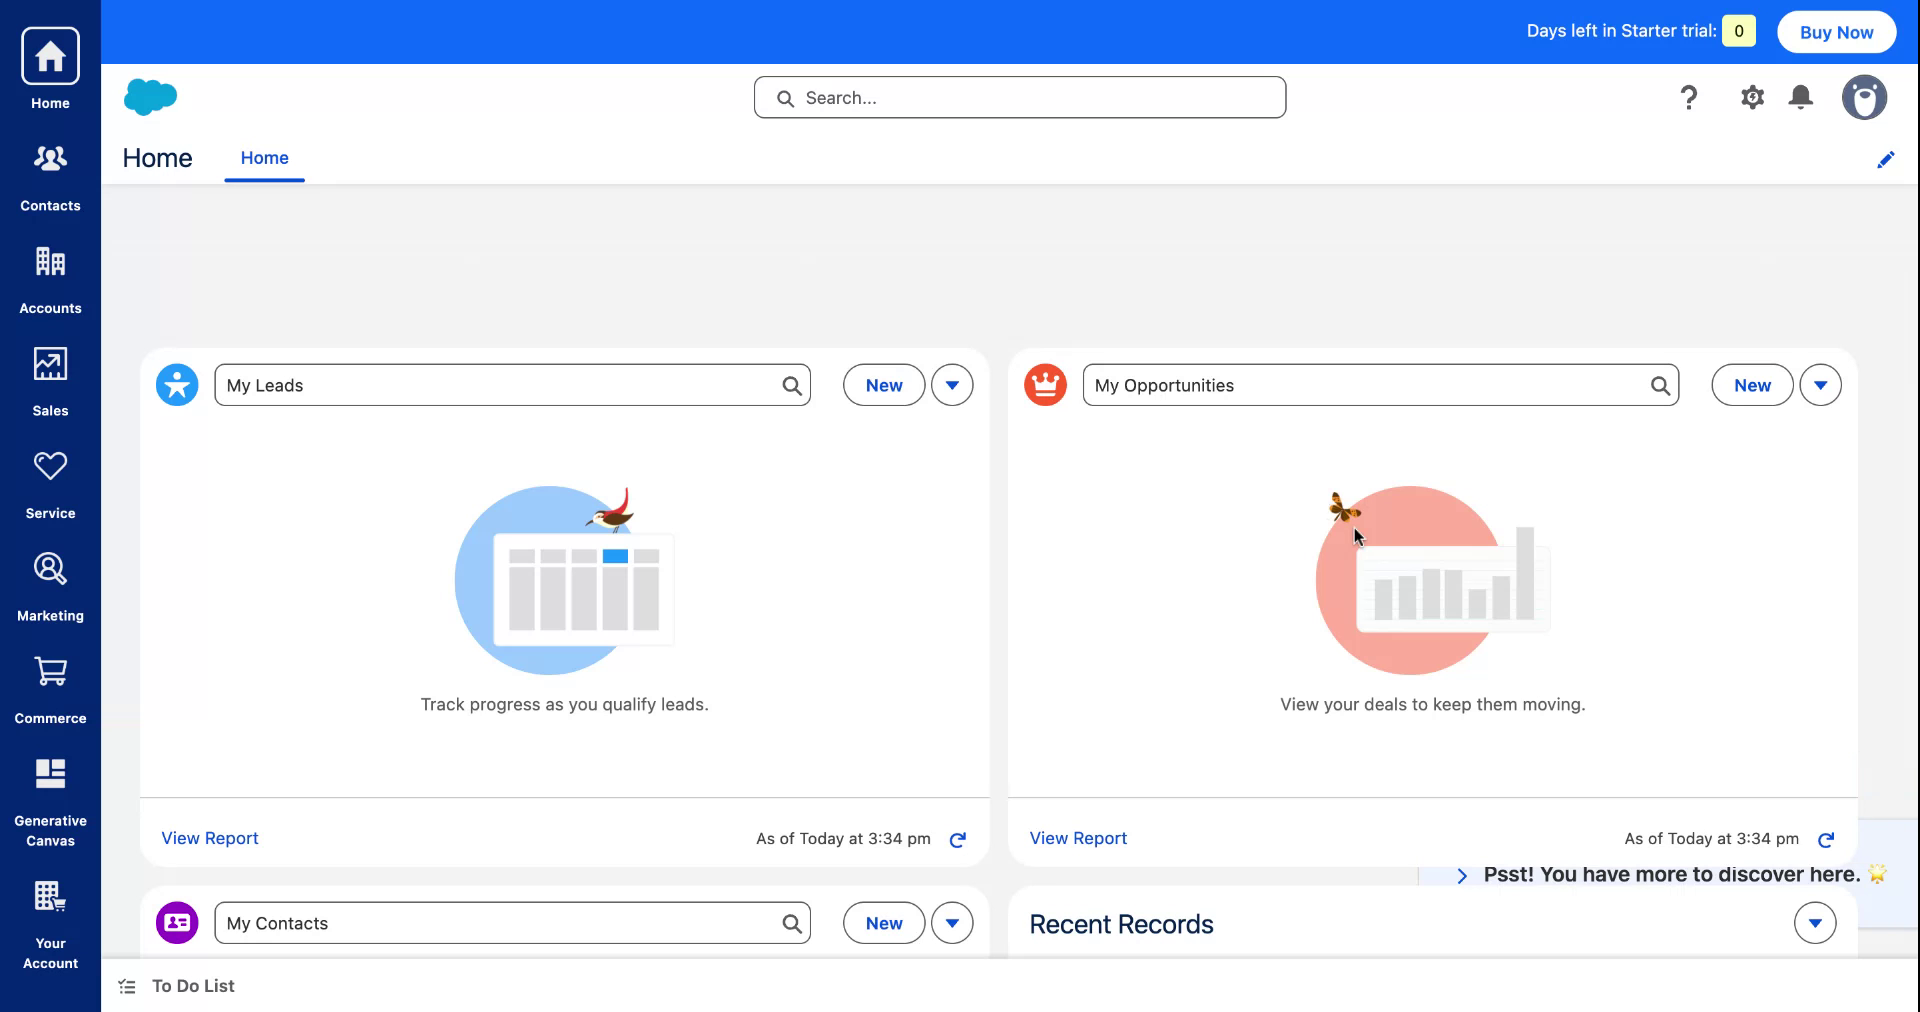Switch to the Home tab
This screenshot has width=1920, height=1012.
[x=264, y=158]
